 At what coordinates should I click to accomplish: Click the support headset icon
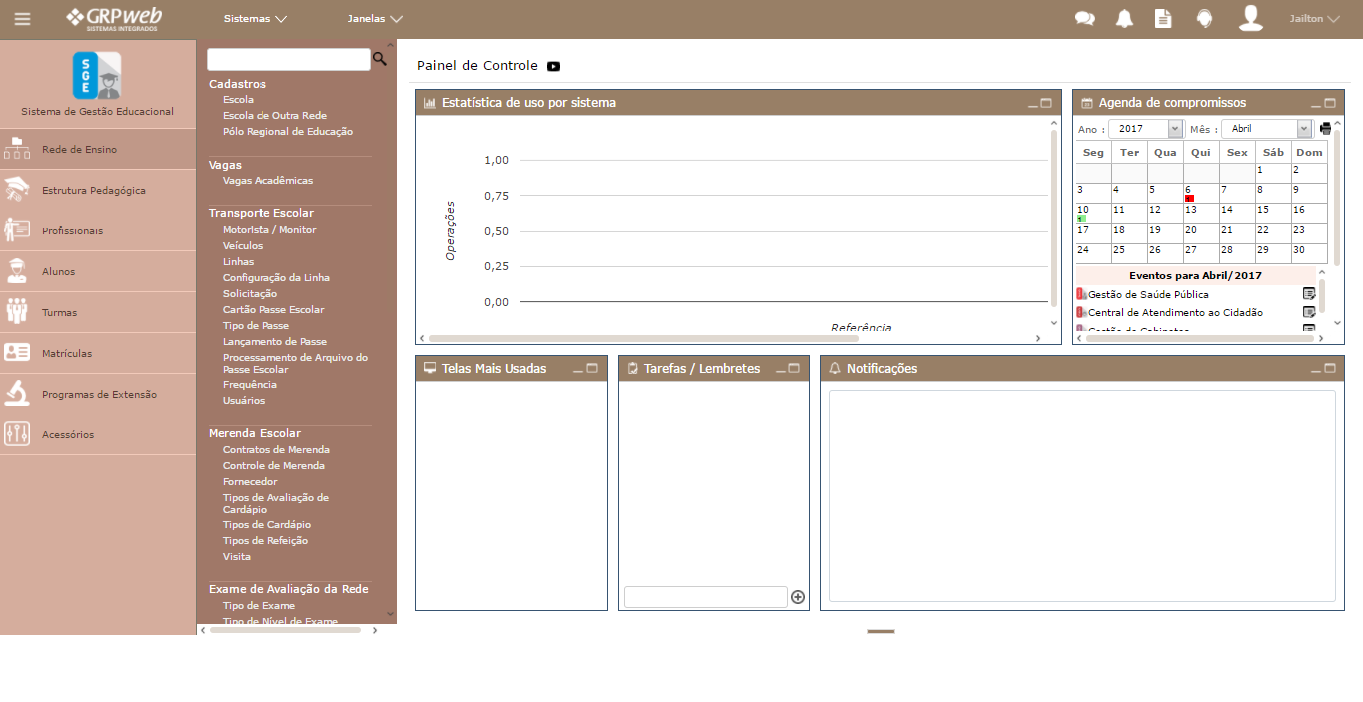pyautogui.click(x=1205, y=19)
